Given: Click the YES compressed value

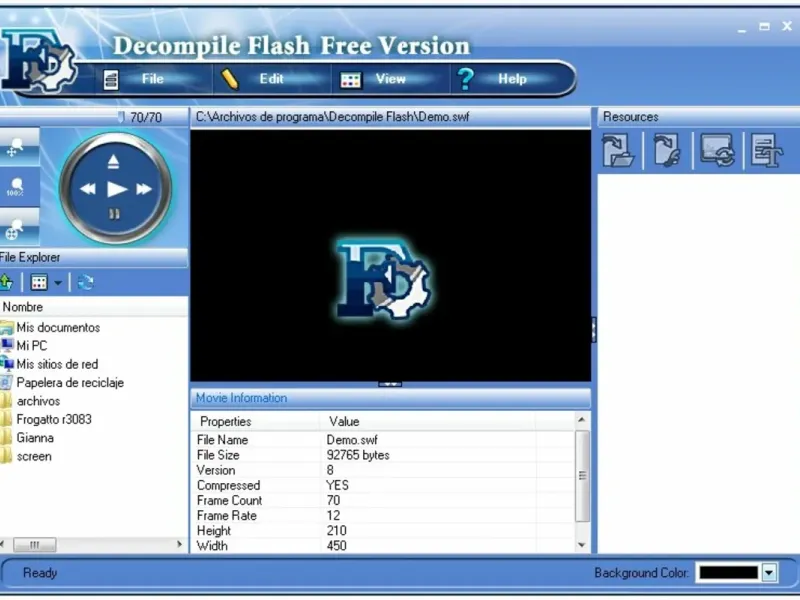Looking at the screenshot, I should pos(337,485).
